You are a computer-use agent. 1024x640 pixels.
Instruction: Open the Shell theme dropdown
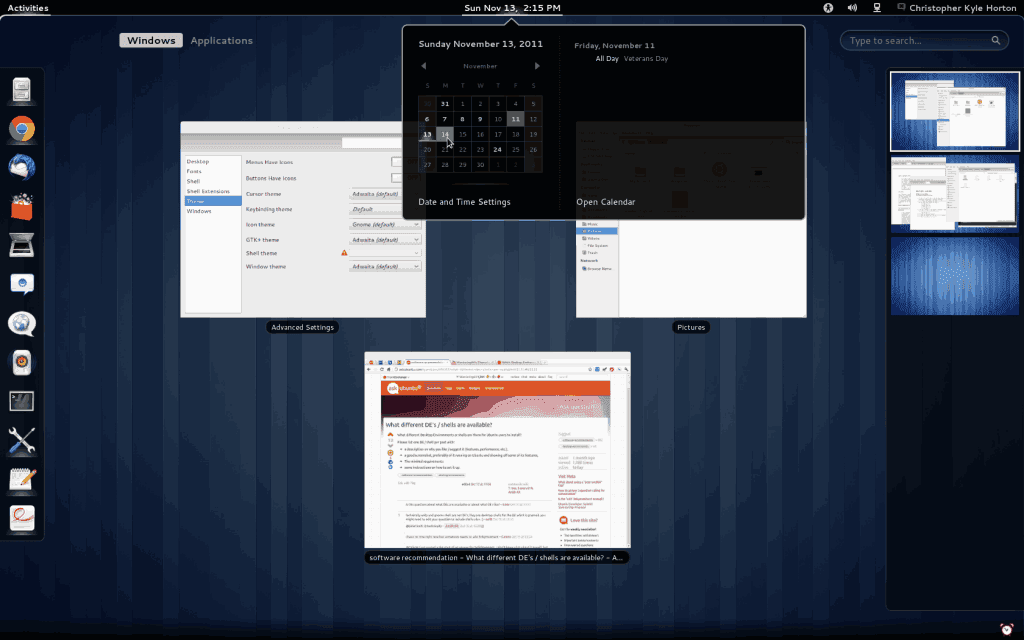pos(384,253)
